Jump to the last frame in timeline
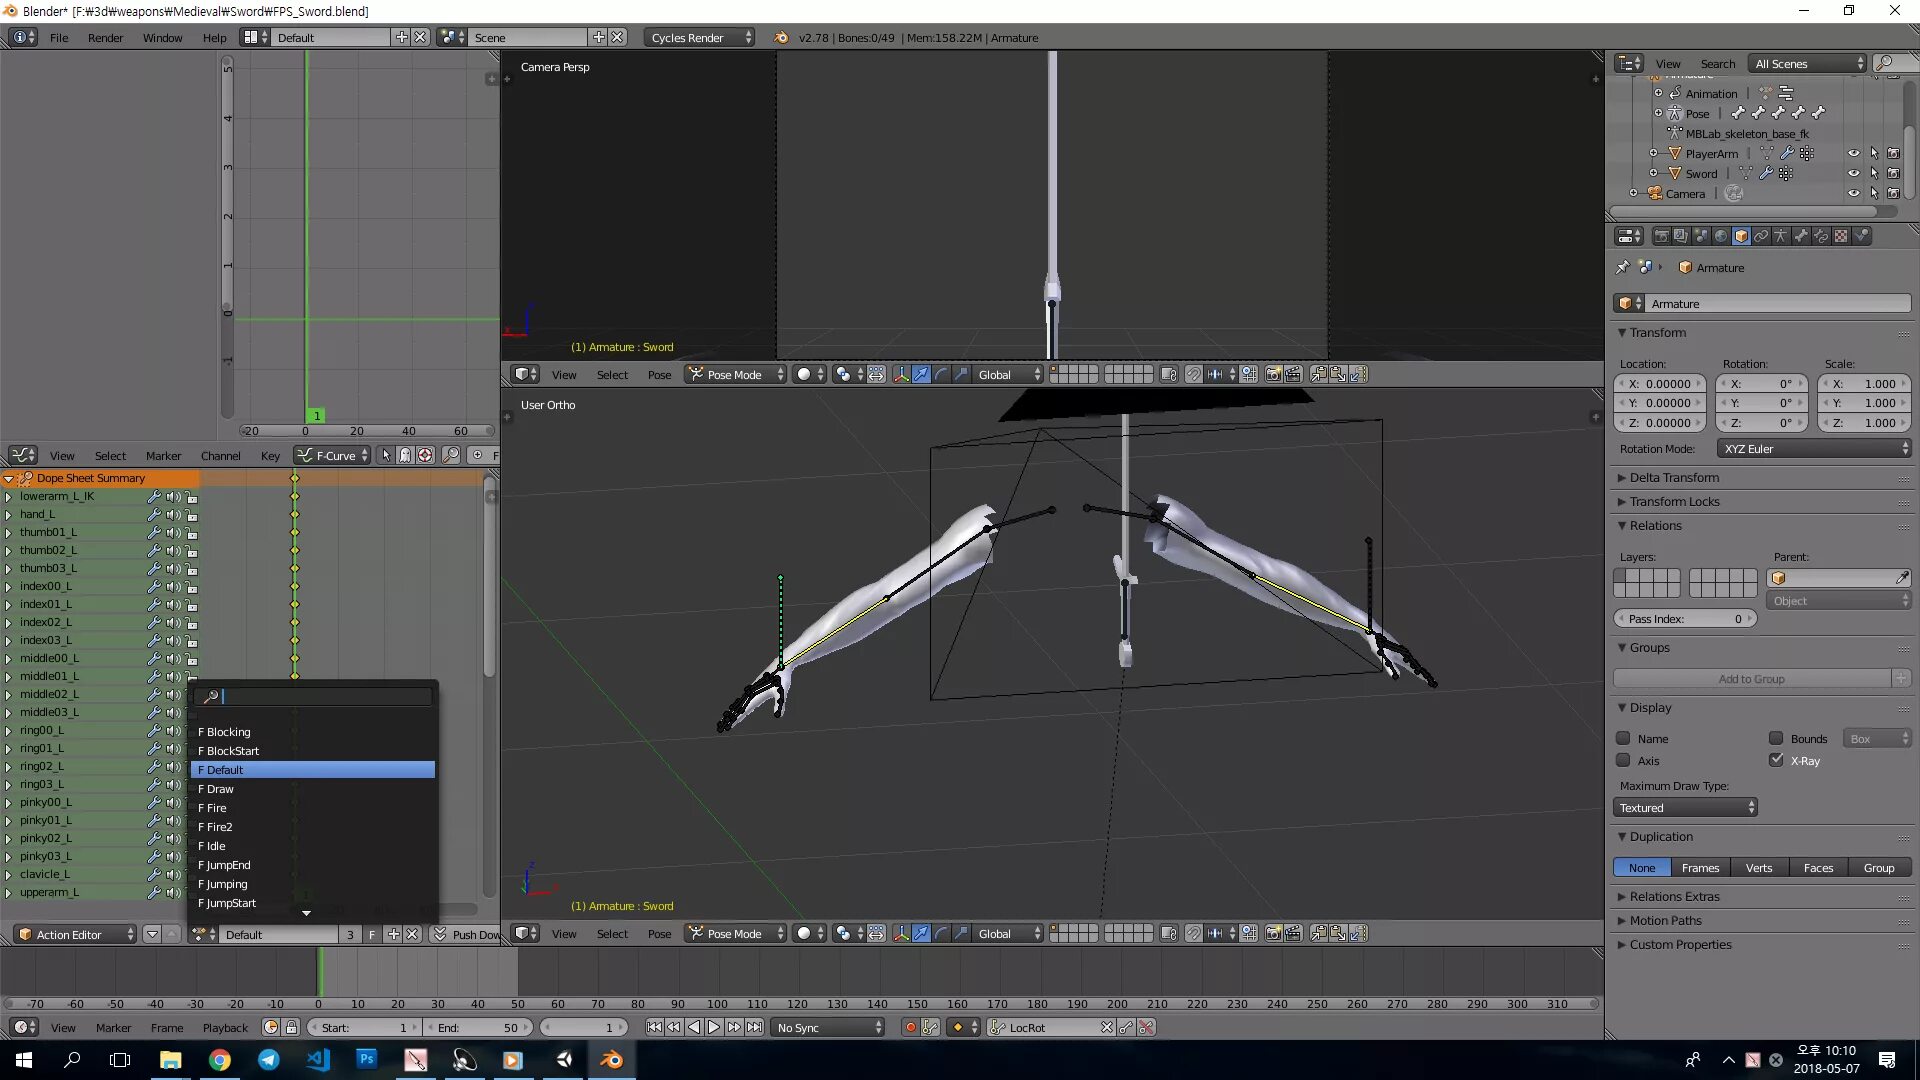Viewport: 1920px width, 1080px height. (x=754, y=1027)
